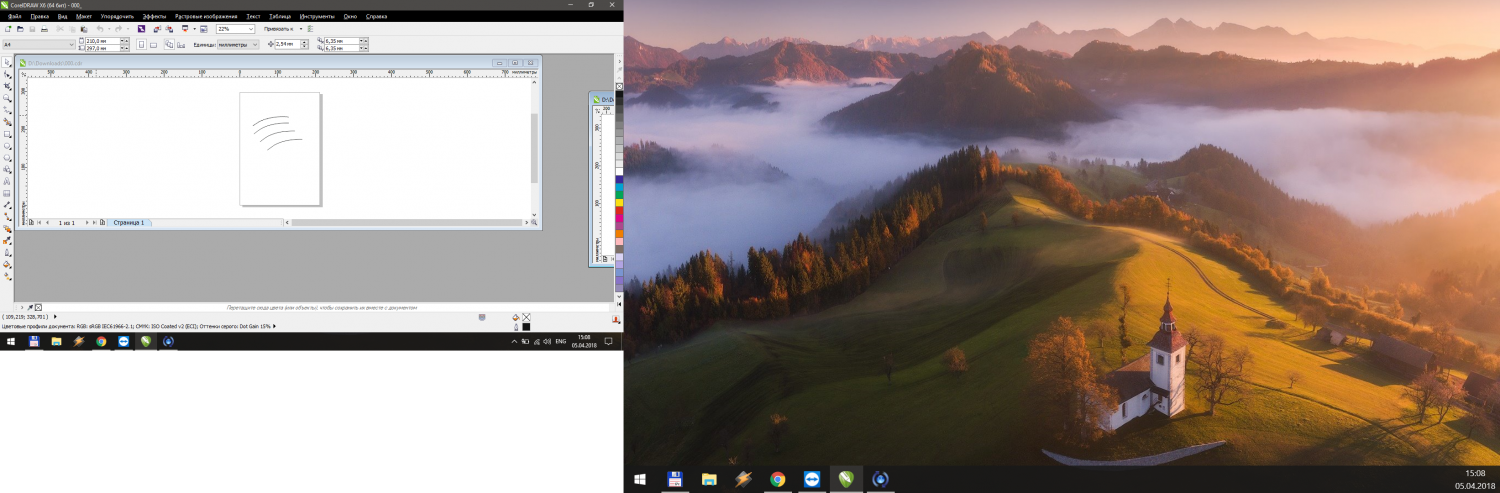Undo the last action in CorelDRAW
1500x493 pixels.
100,29
